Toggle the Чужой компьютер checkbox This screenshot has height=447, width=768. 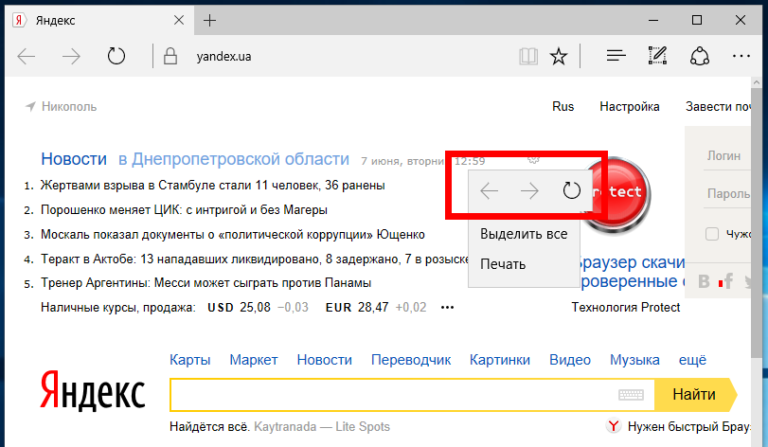[x=712, y=234]
